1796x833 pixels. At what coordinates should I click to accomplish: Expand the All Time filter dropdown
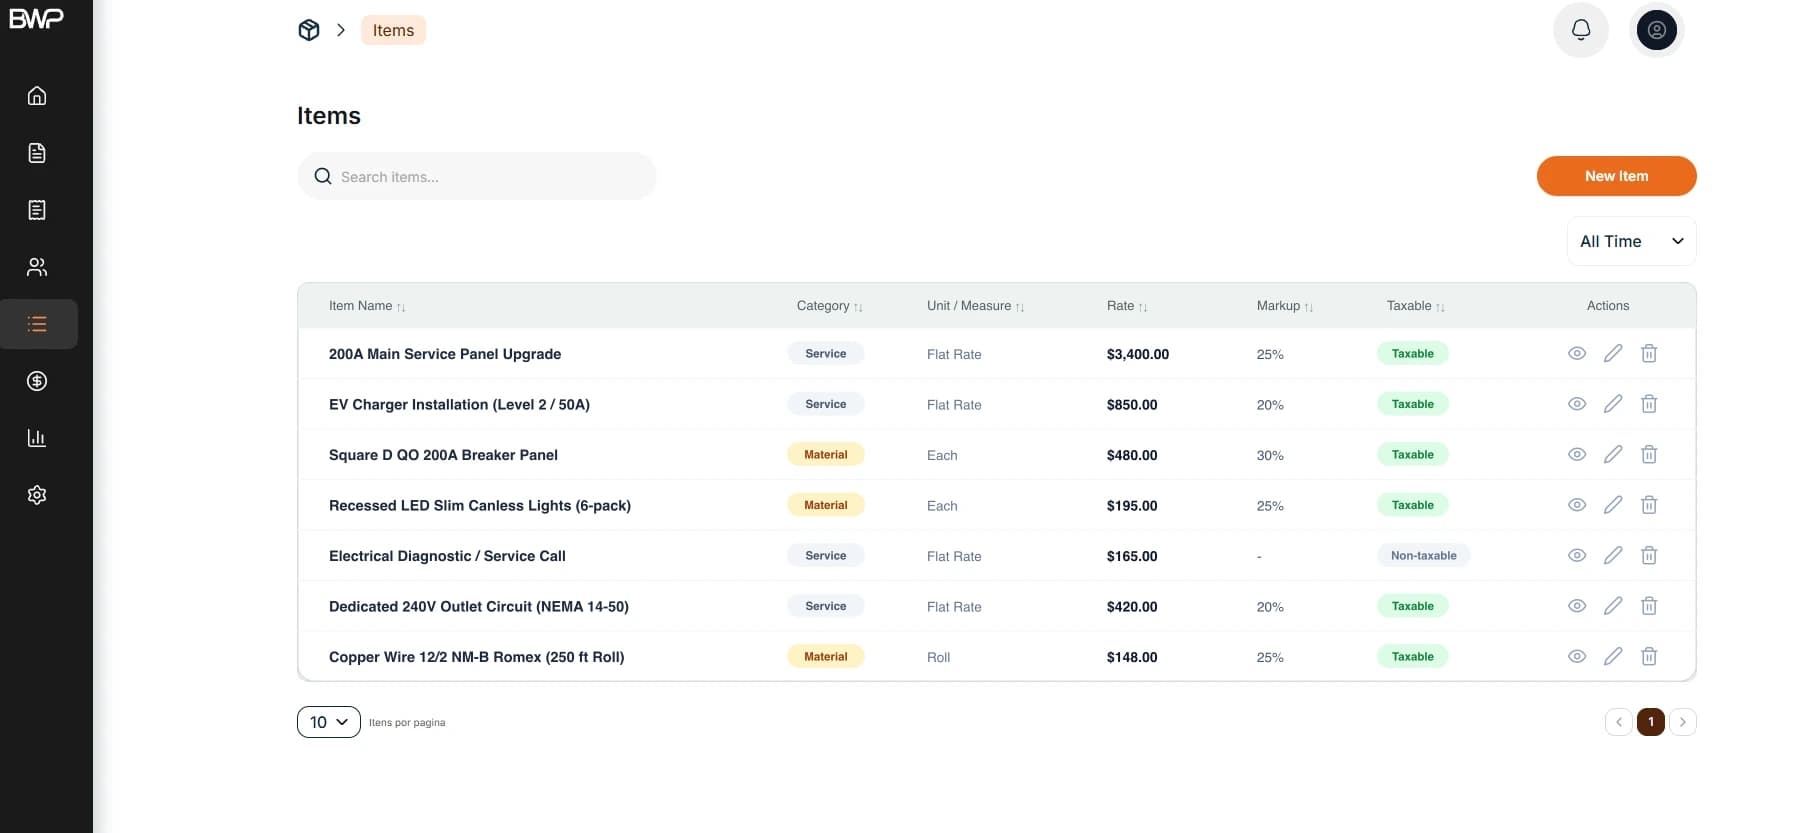point(1631,241)
